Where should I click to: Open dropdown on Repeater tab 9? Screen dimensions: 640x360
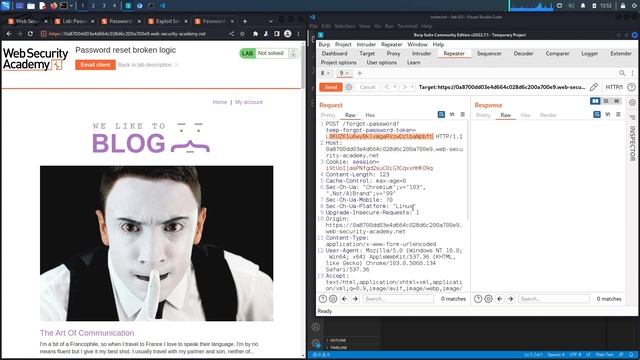coord(347,73)
